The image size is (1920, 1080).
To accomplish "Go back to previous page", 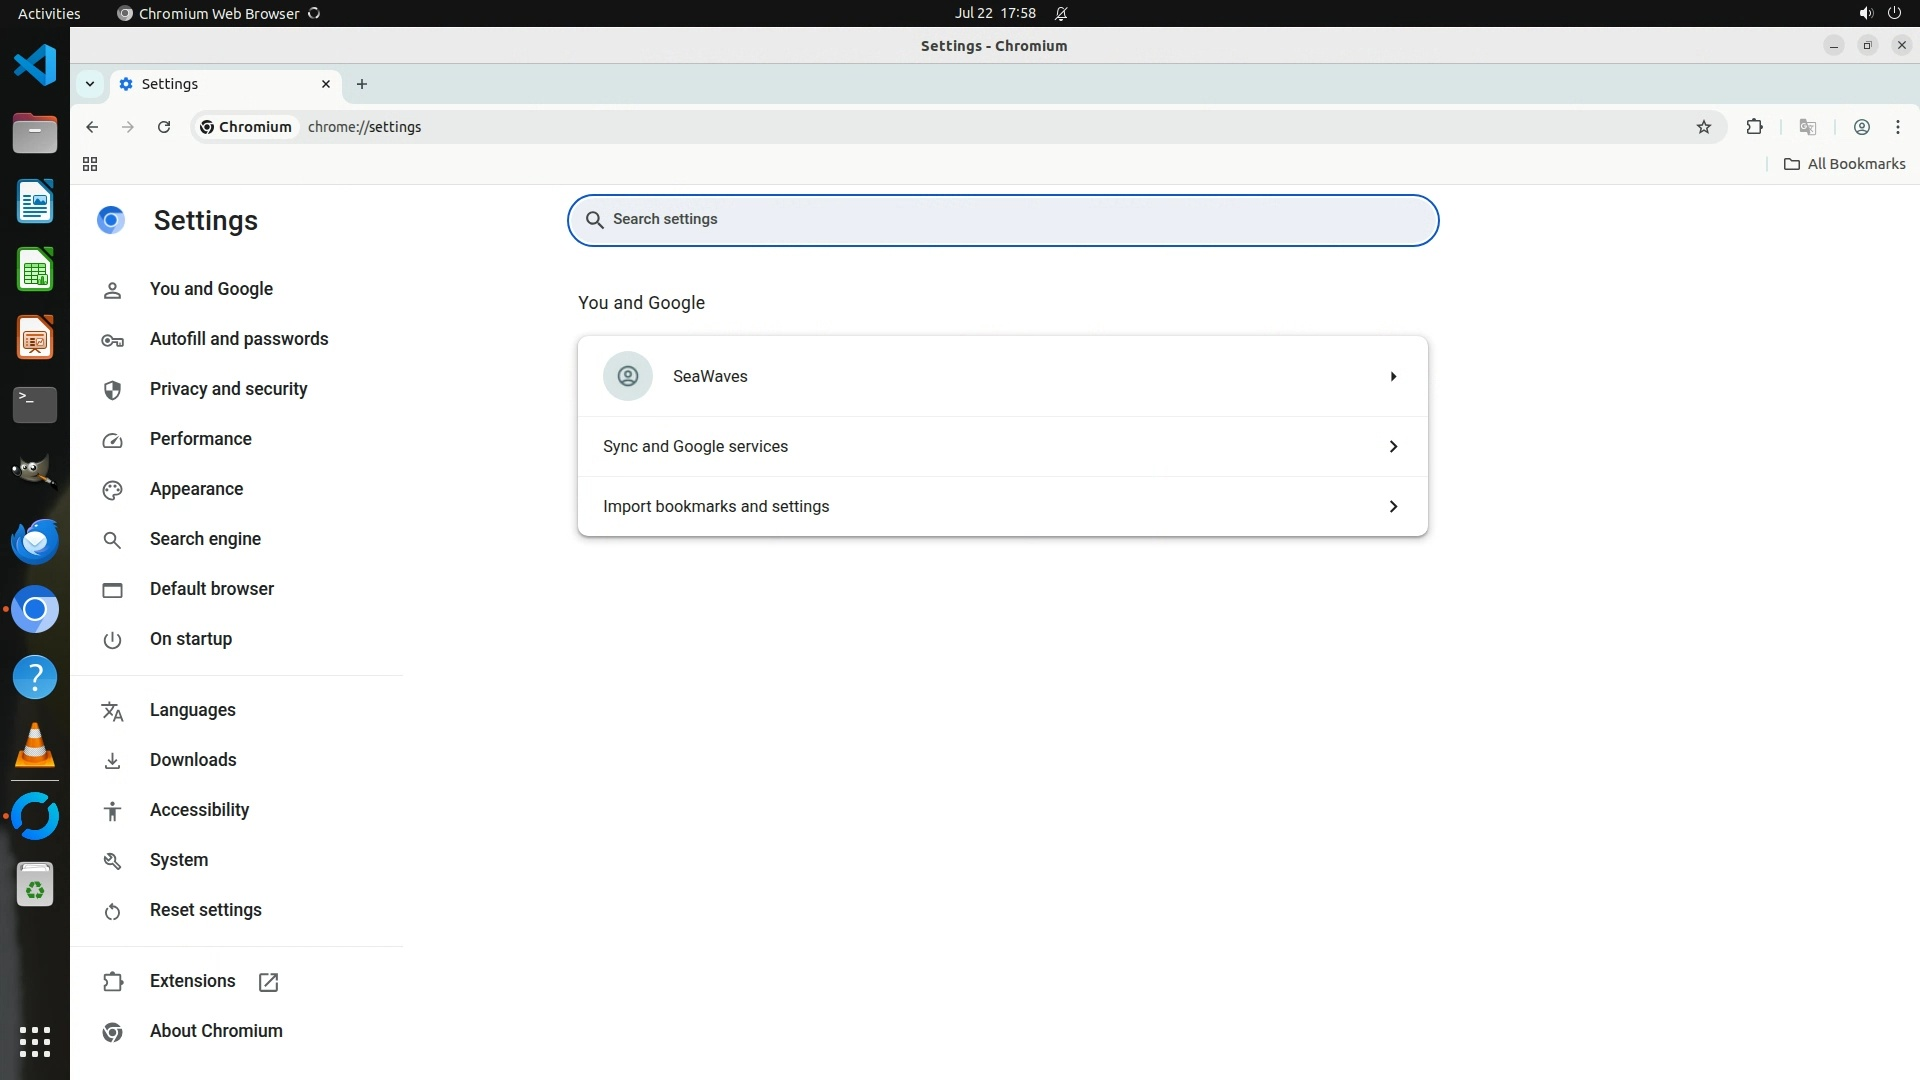I will (92, 127).
